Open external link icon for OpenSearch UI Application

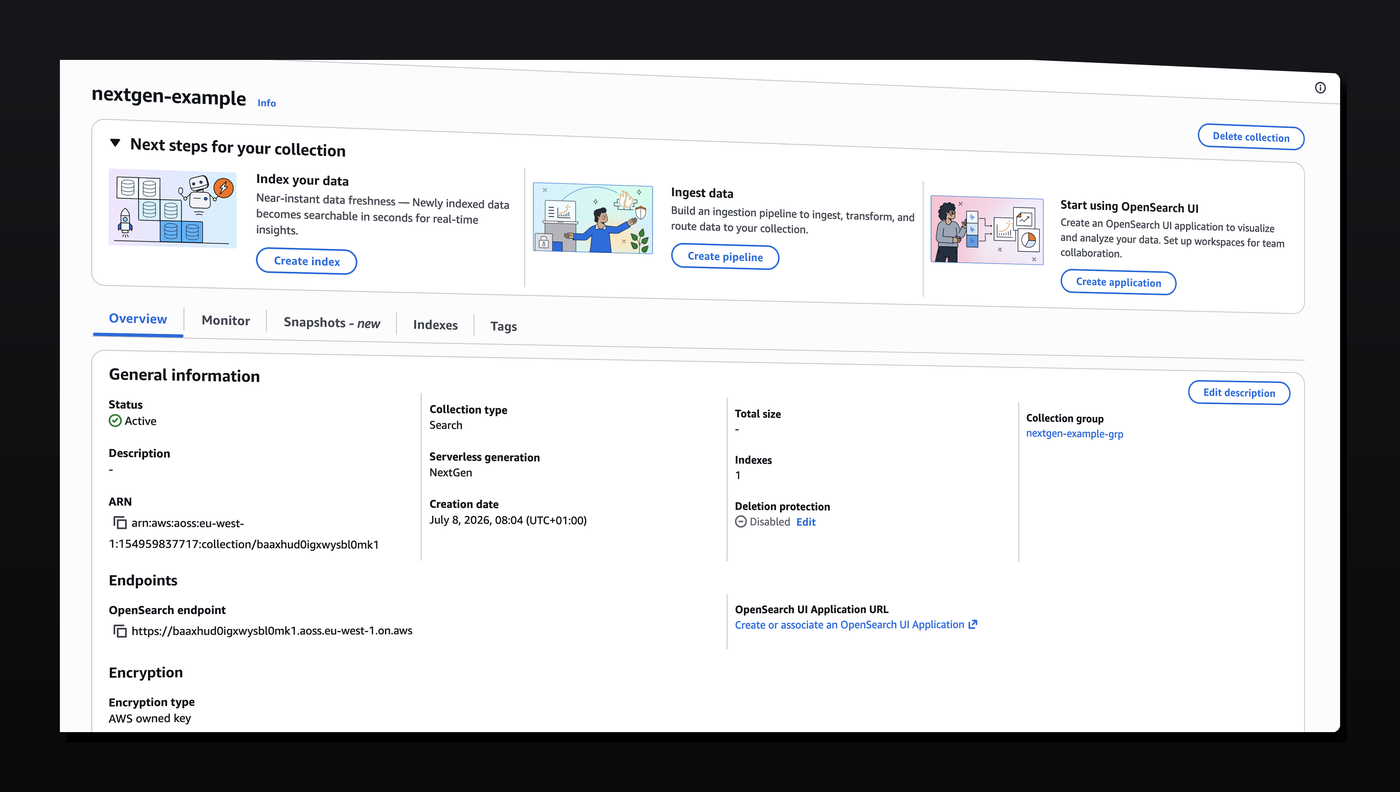point(973,625)
